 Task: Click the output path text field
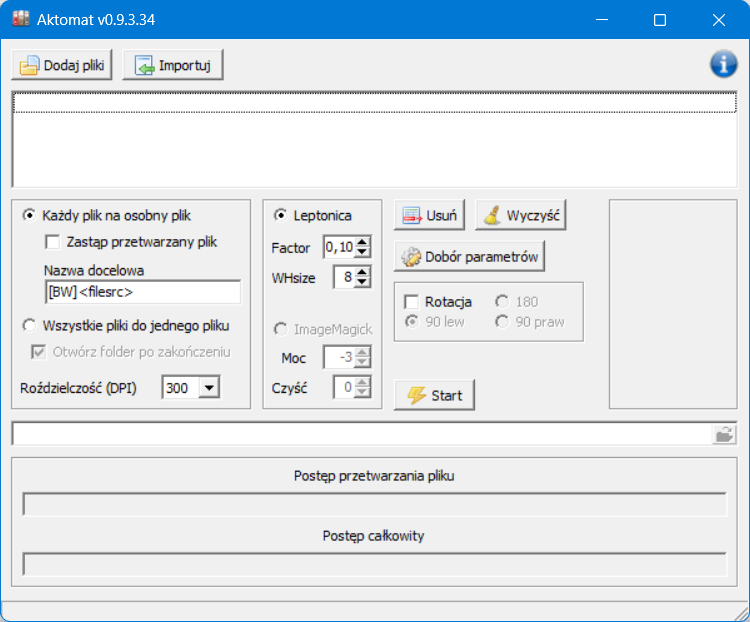pos(360,434)
